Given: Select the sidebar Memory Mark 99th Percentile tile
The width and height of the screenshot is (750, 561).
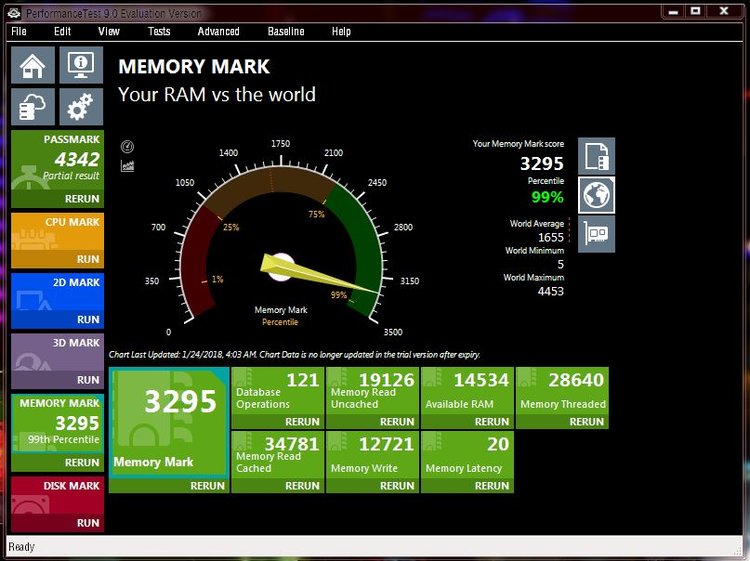Looking at the screenshot, I should (x=57, y=424).
